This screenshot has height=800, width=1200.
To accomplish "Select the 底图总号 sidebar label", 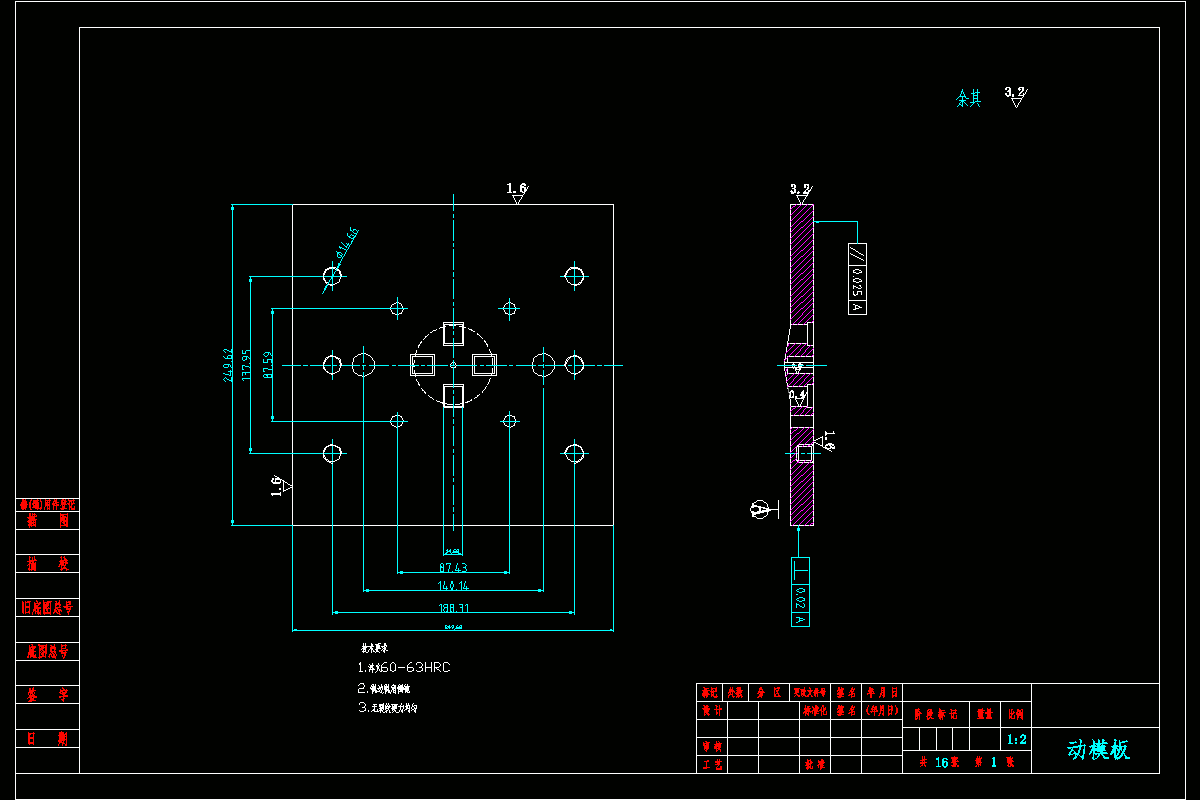I will [x=48, y=651].
